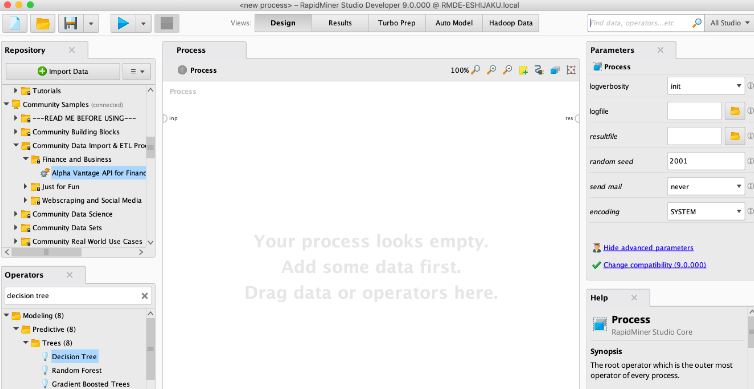Select Decision Tree operator
754x389 pixels.
click(x=74, y=357)
